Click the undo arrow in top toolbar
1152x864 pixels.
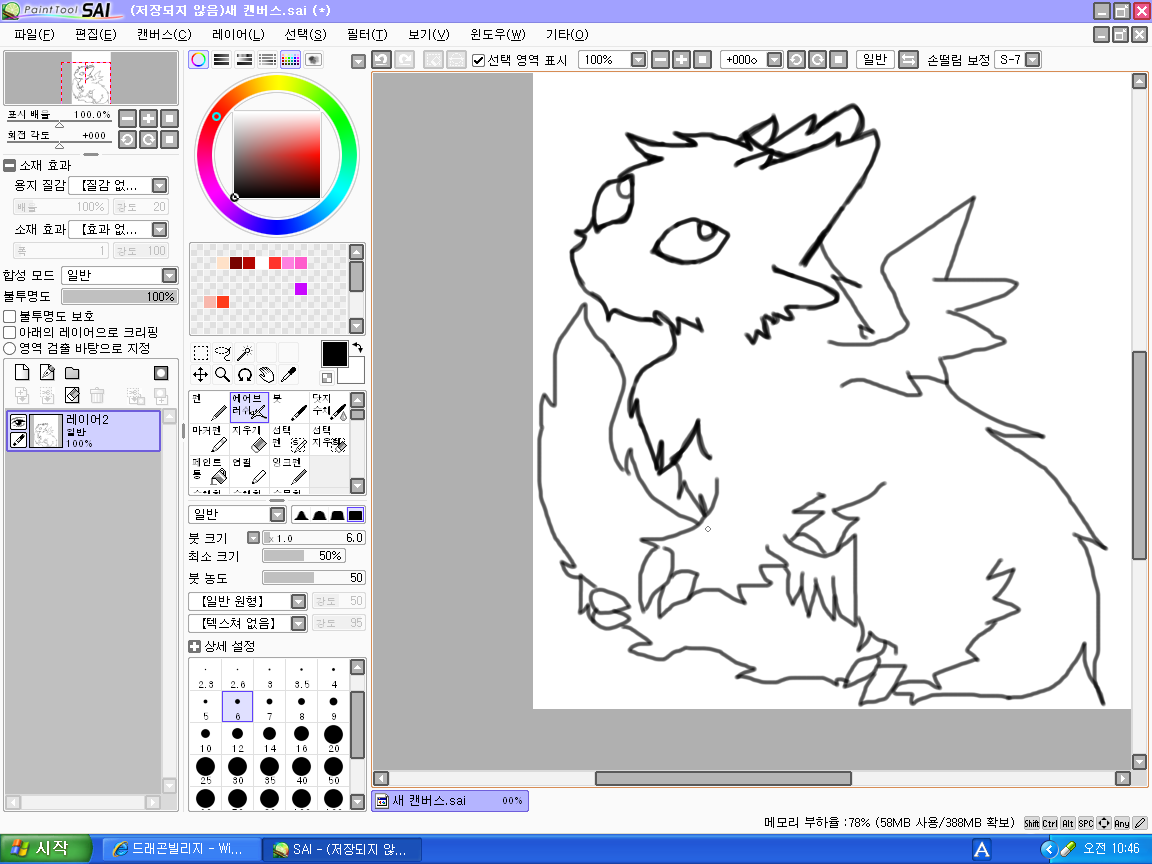[x=381, y=60]
